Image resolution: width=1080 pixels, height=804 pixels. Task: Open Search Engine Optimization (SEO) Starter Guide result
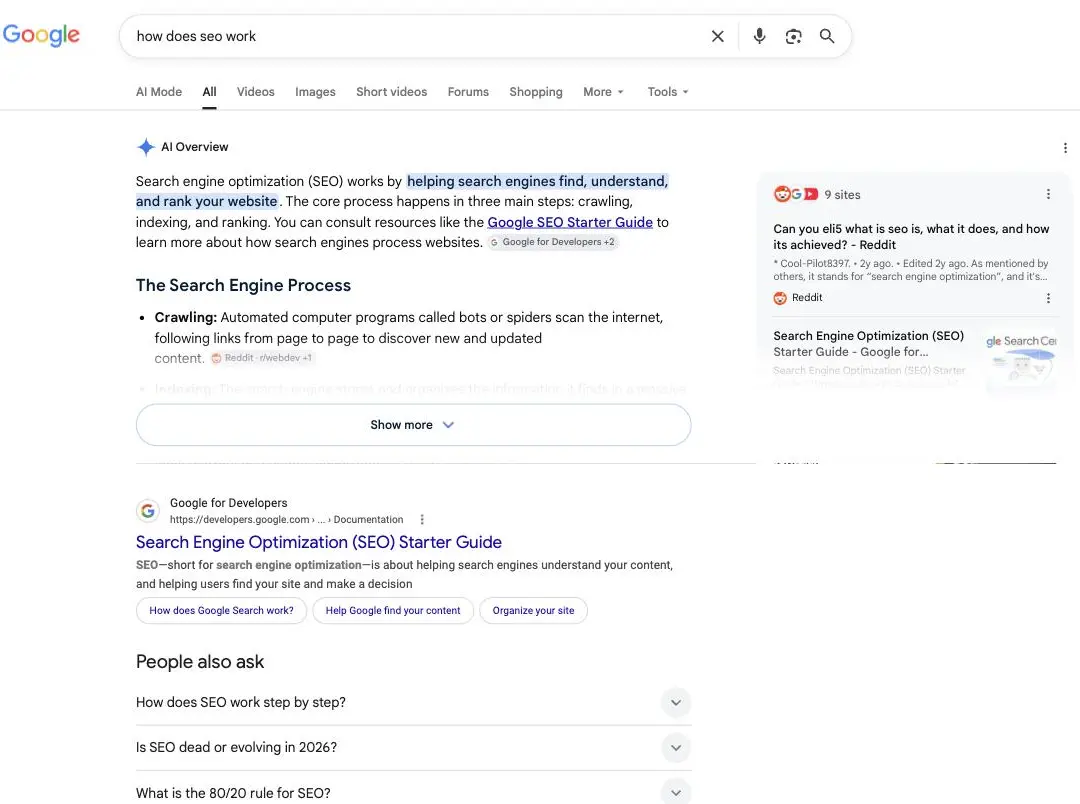[x=318, y=542]
